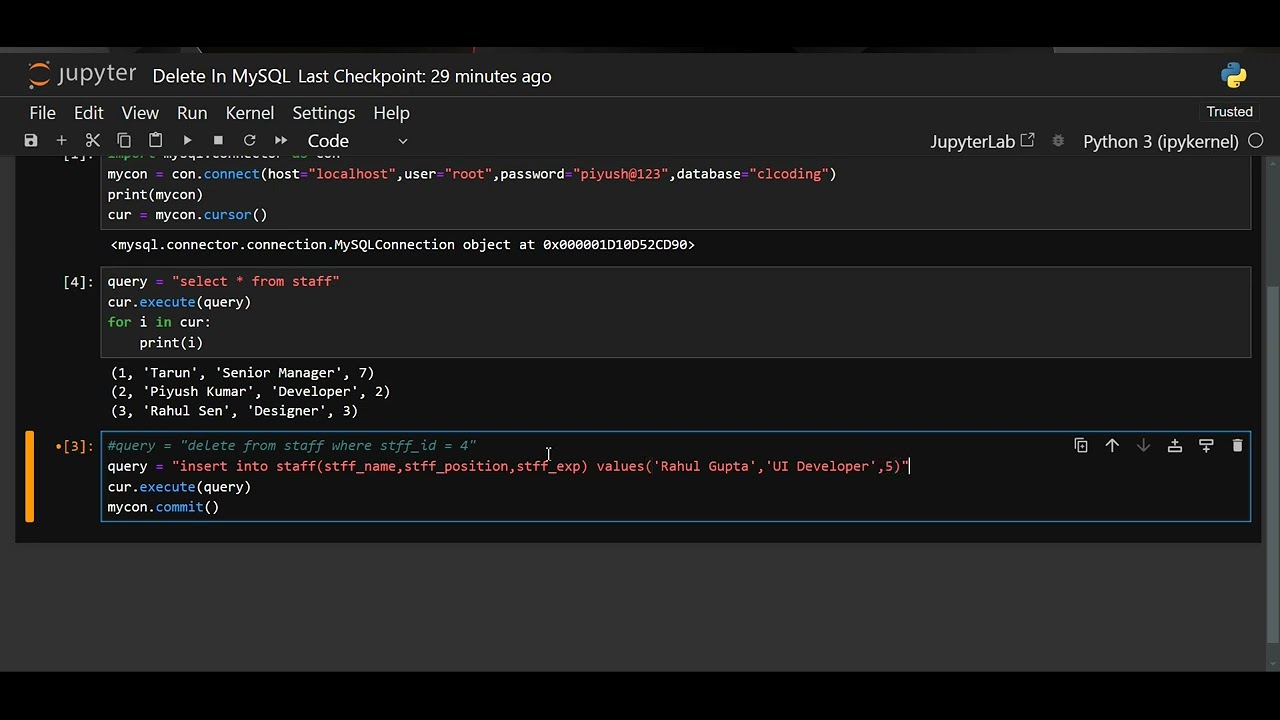Viewport: 1280px width, 720px height.
Task: Click the MySQLConnection object output text
Action: pos(403,244)
